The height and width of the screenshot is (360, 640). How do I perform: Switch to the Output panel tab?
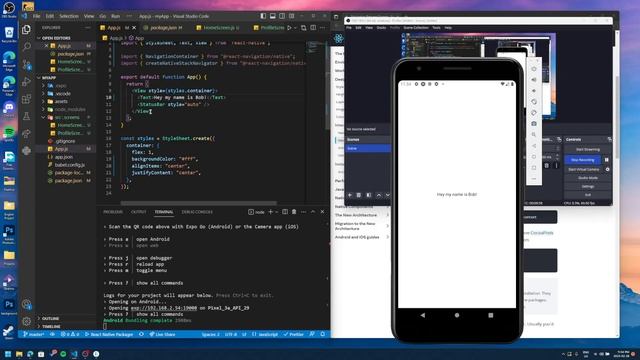[x=138, y=212]
